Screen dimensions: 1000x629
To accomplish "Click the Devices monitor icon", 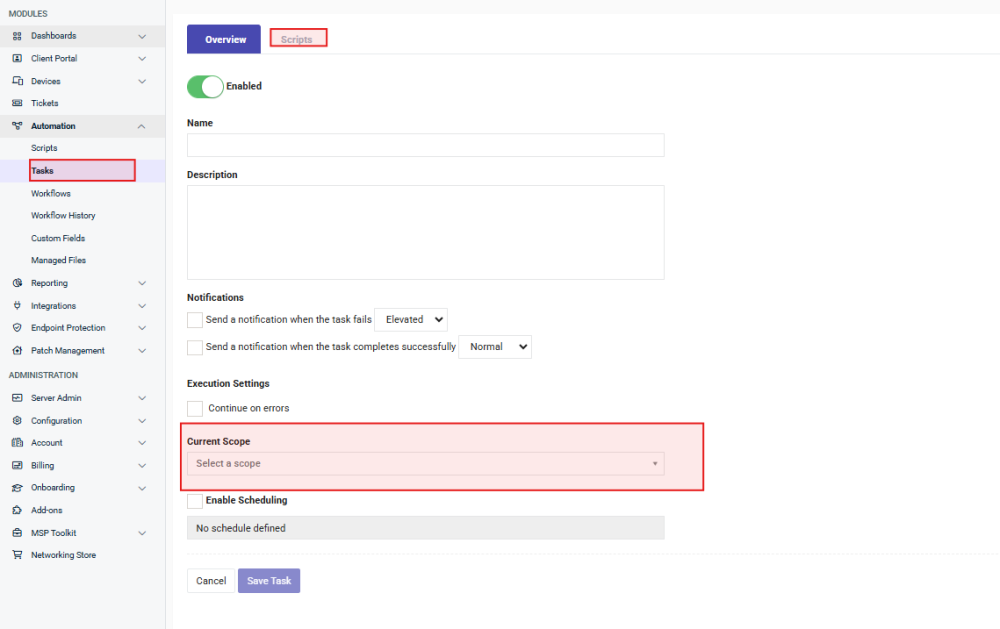I will pyautogui.click(x=17, y=81).
